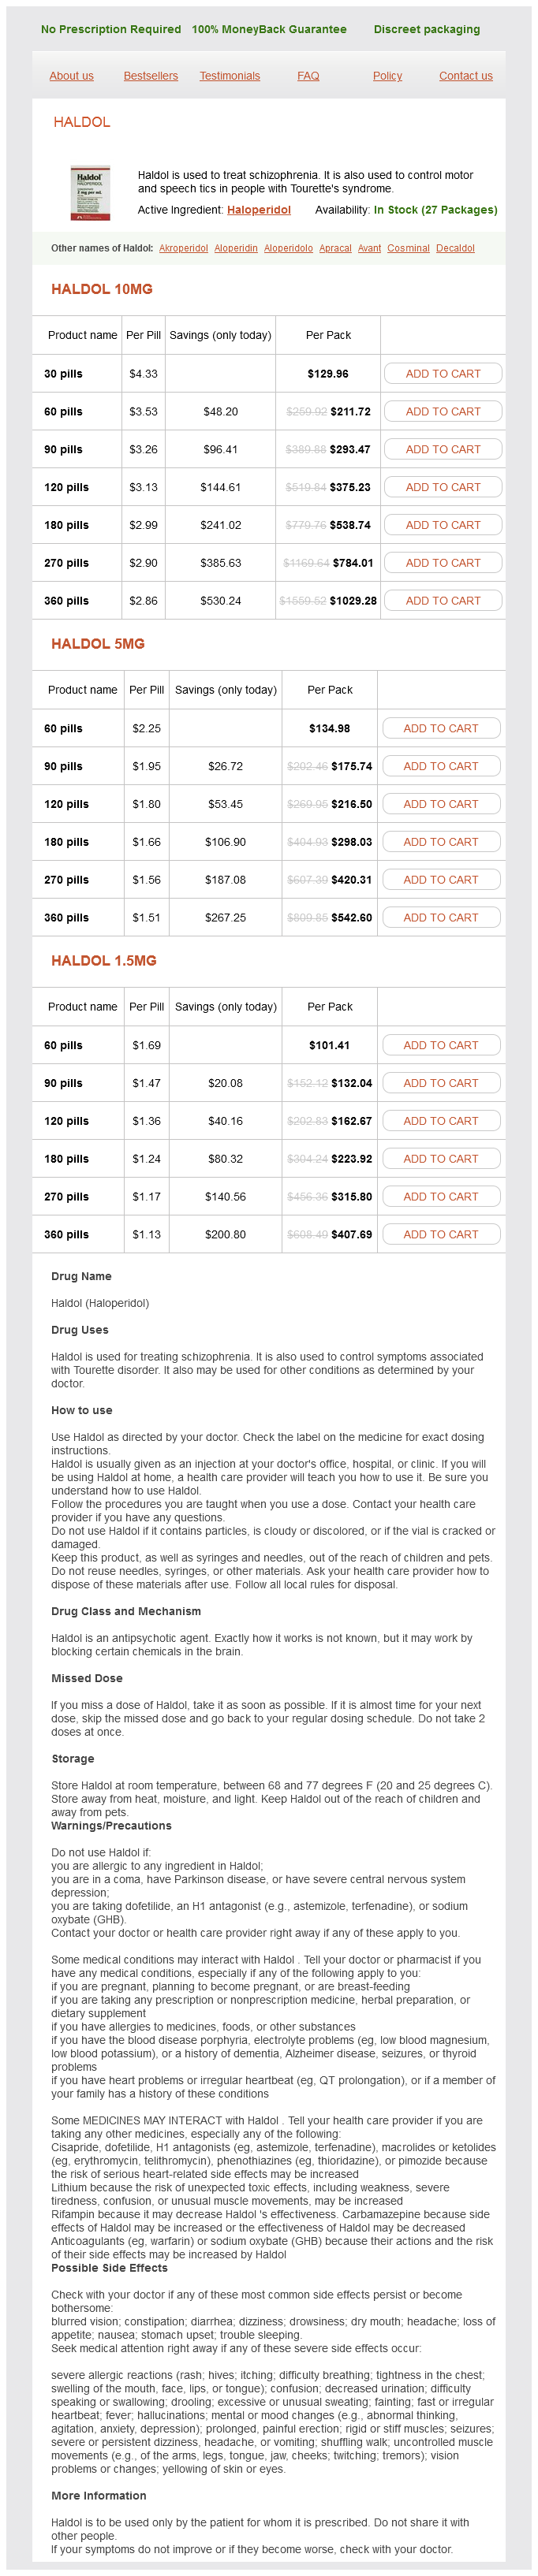Open the Contact us page
538x2576 pixels.
[x=465, y=76]
